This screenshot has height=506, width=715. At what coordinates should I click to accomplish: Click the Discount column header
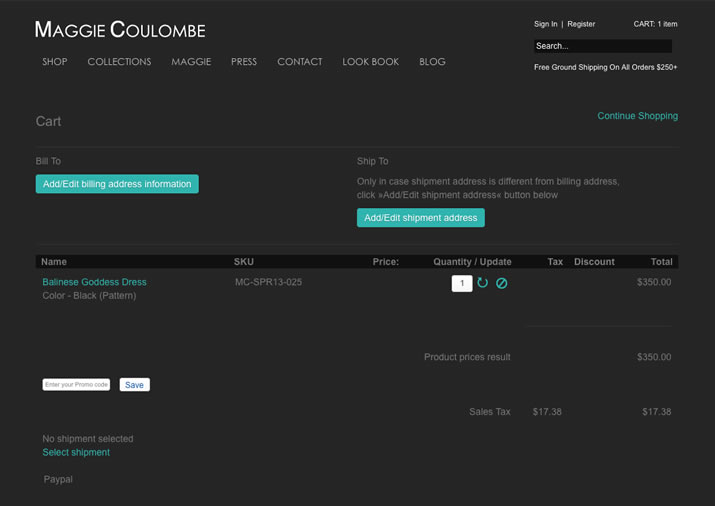594,262
